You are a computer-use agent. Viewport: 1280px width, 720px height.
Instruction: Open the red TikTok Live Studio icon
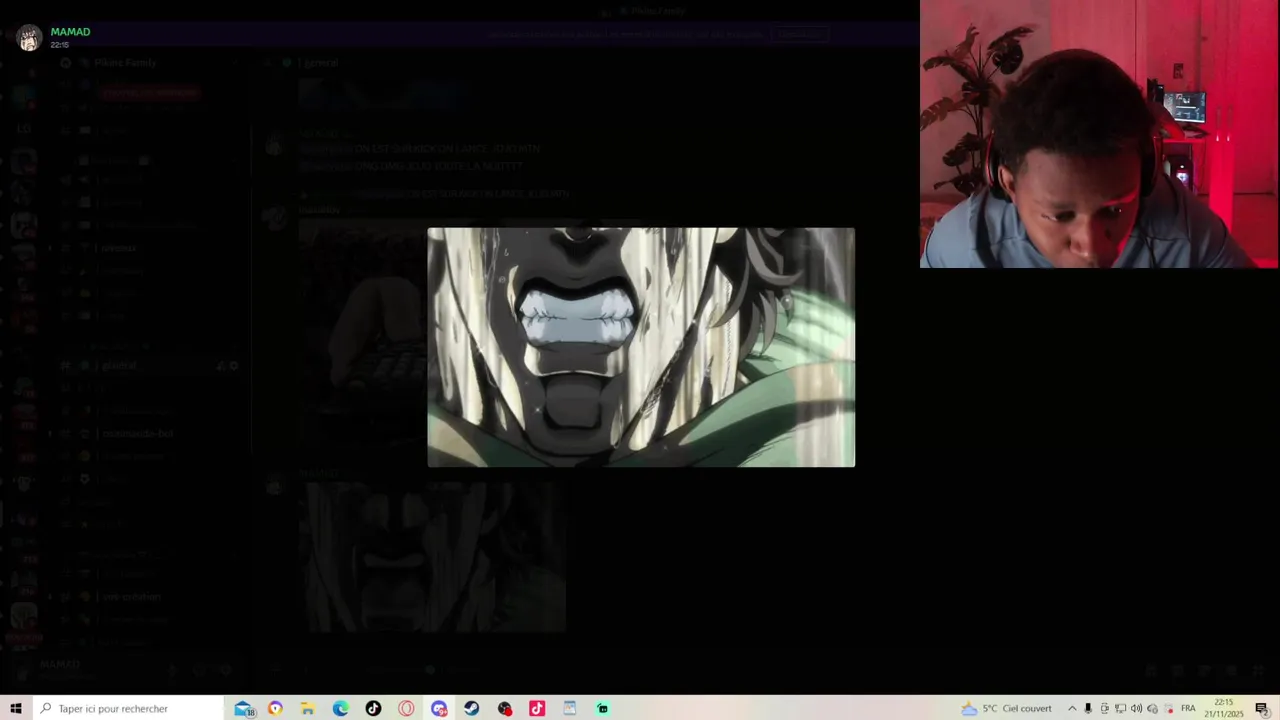537,708
